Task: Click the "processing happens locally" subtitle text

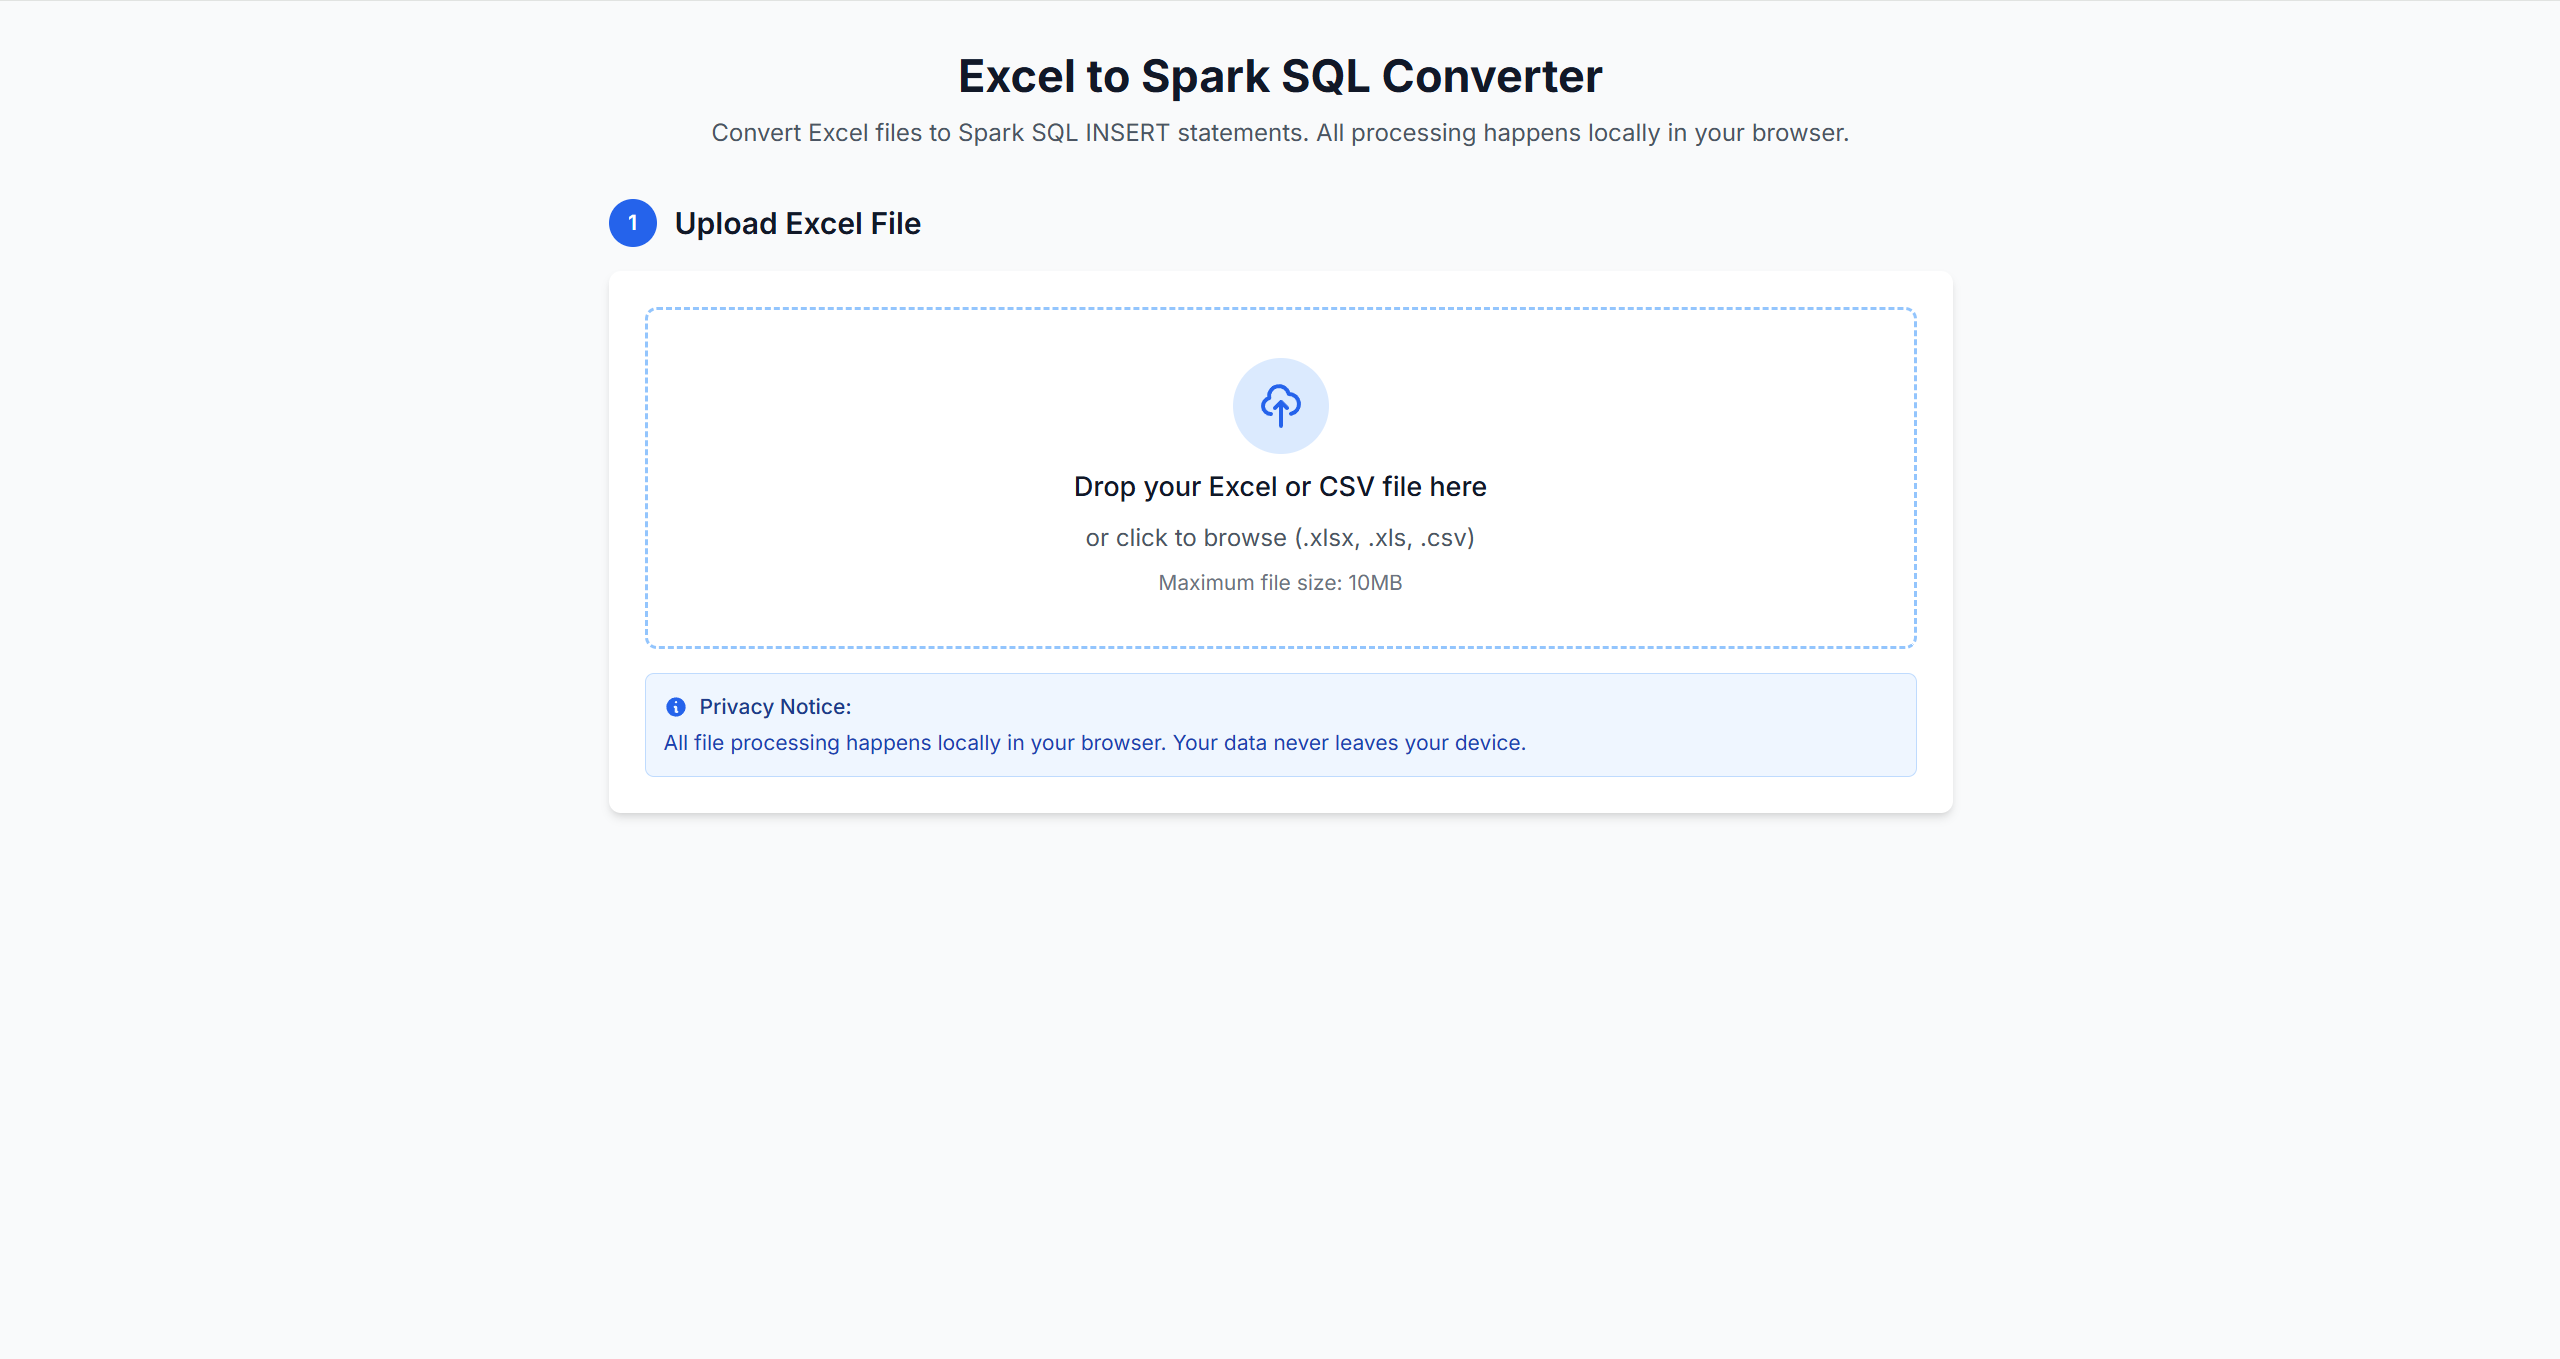Action: click(x=1504, y=133)
